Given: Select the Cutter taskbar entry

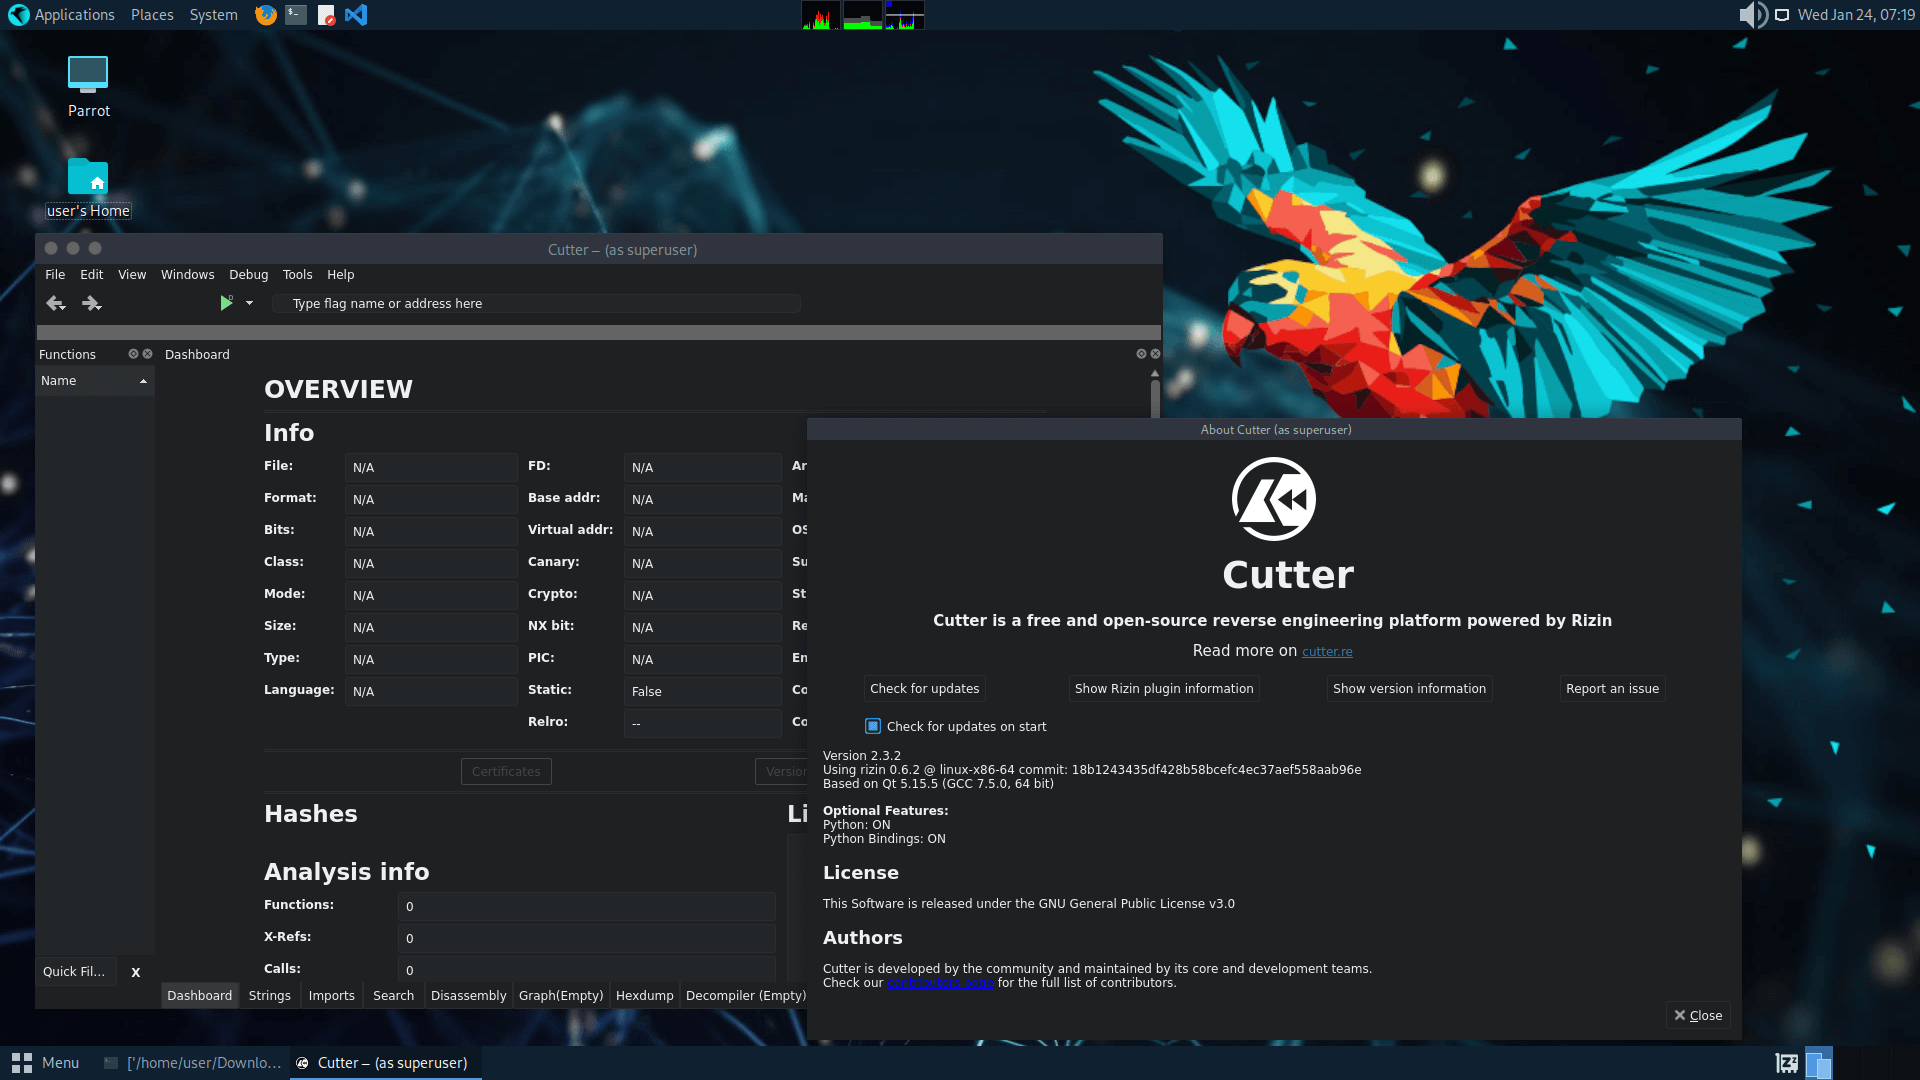Looking at the screenshot, I should [386, 1063].
